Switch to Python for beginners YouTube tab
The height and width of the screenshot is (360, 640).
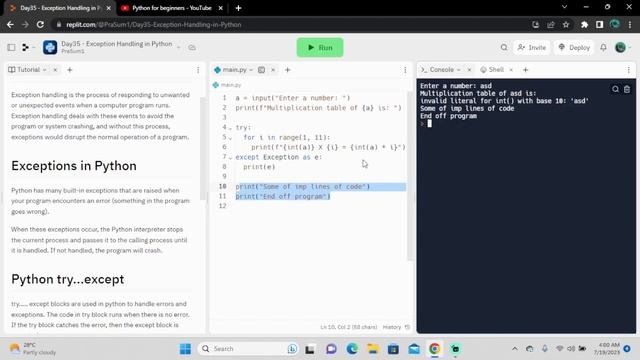click(x=171, y=8)
